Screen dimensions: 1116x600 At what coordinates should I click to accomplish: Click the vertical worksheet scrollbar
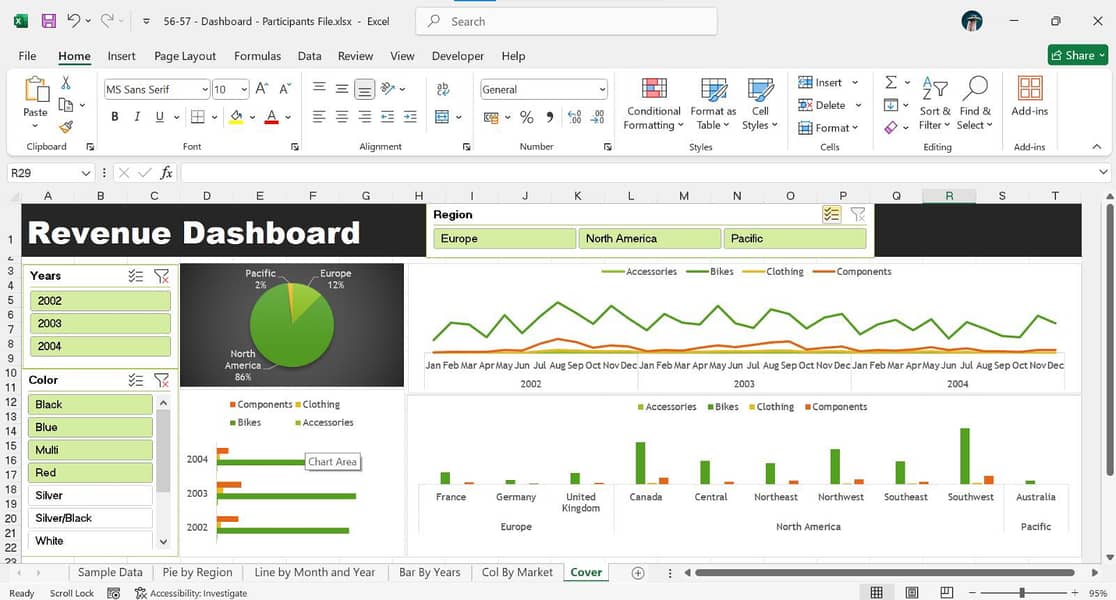point(1110,340)
